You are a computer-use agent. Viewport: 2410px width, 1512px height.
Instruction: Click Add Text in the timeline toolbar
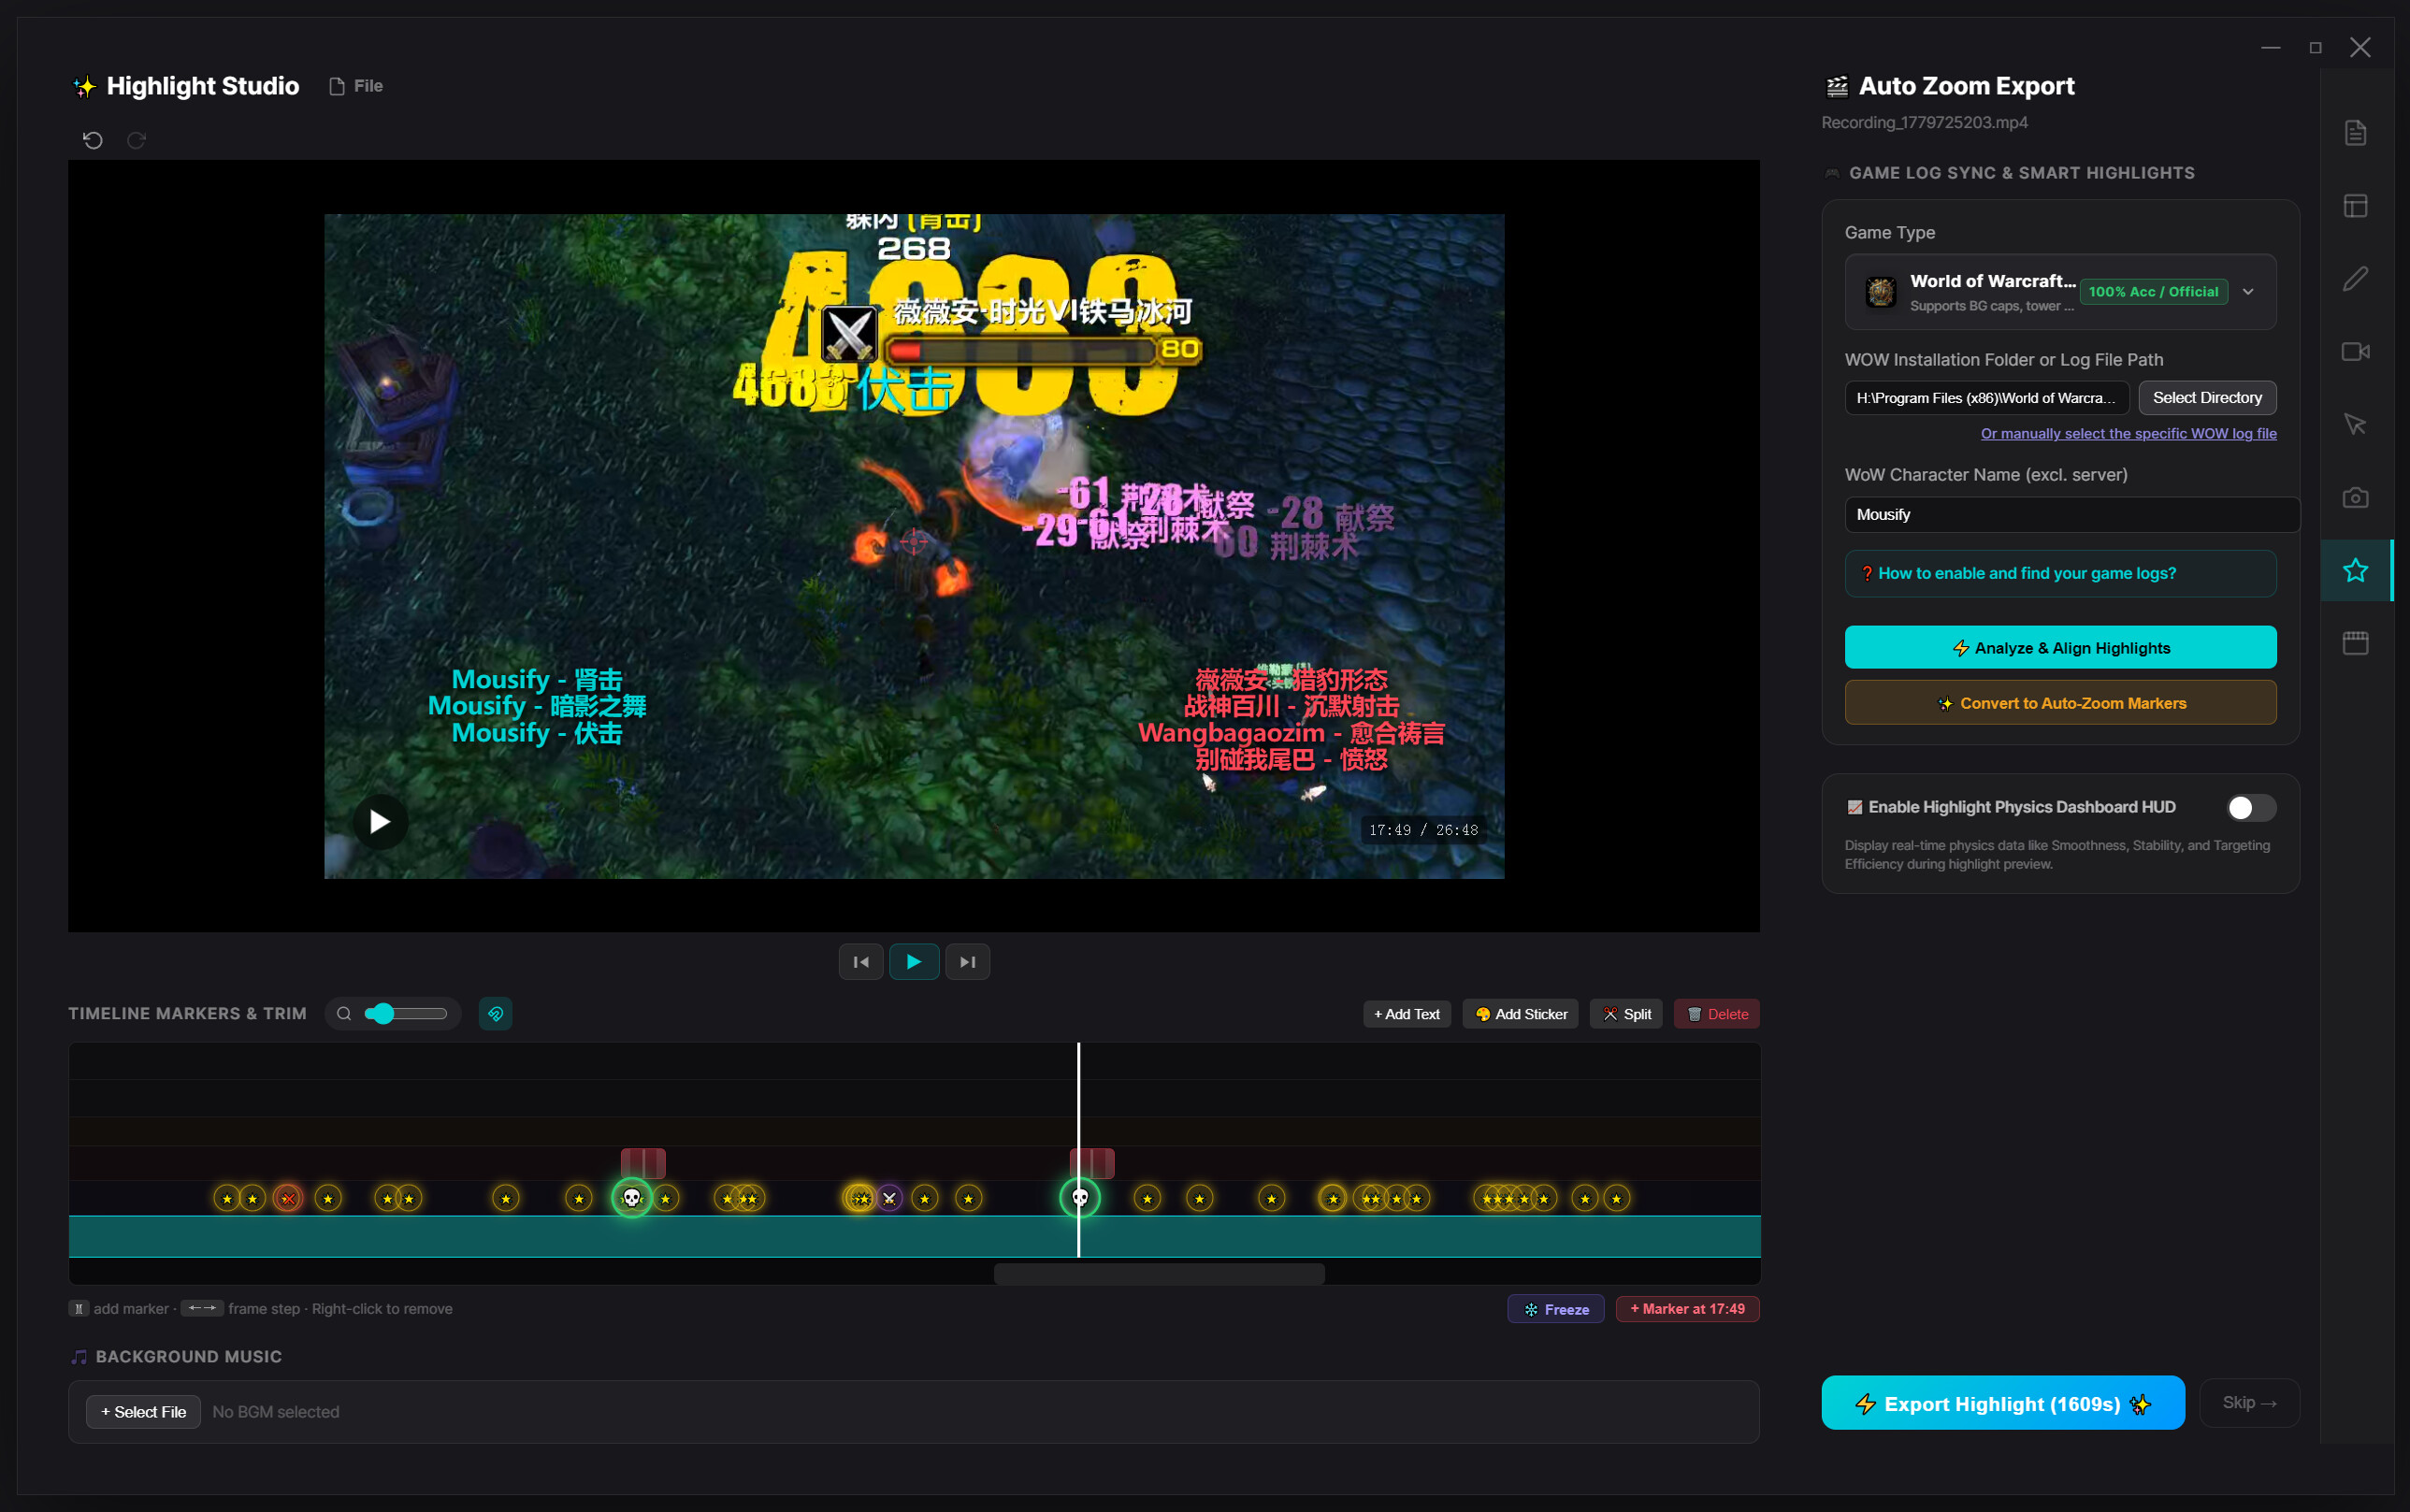(1406, 1014)
